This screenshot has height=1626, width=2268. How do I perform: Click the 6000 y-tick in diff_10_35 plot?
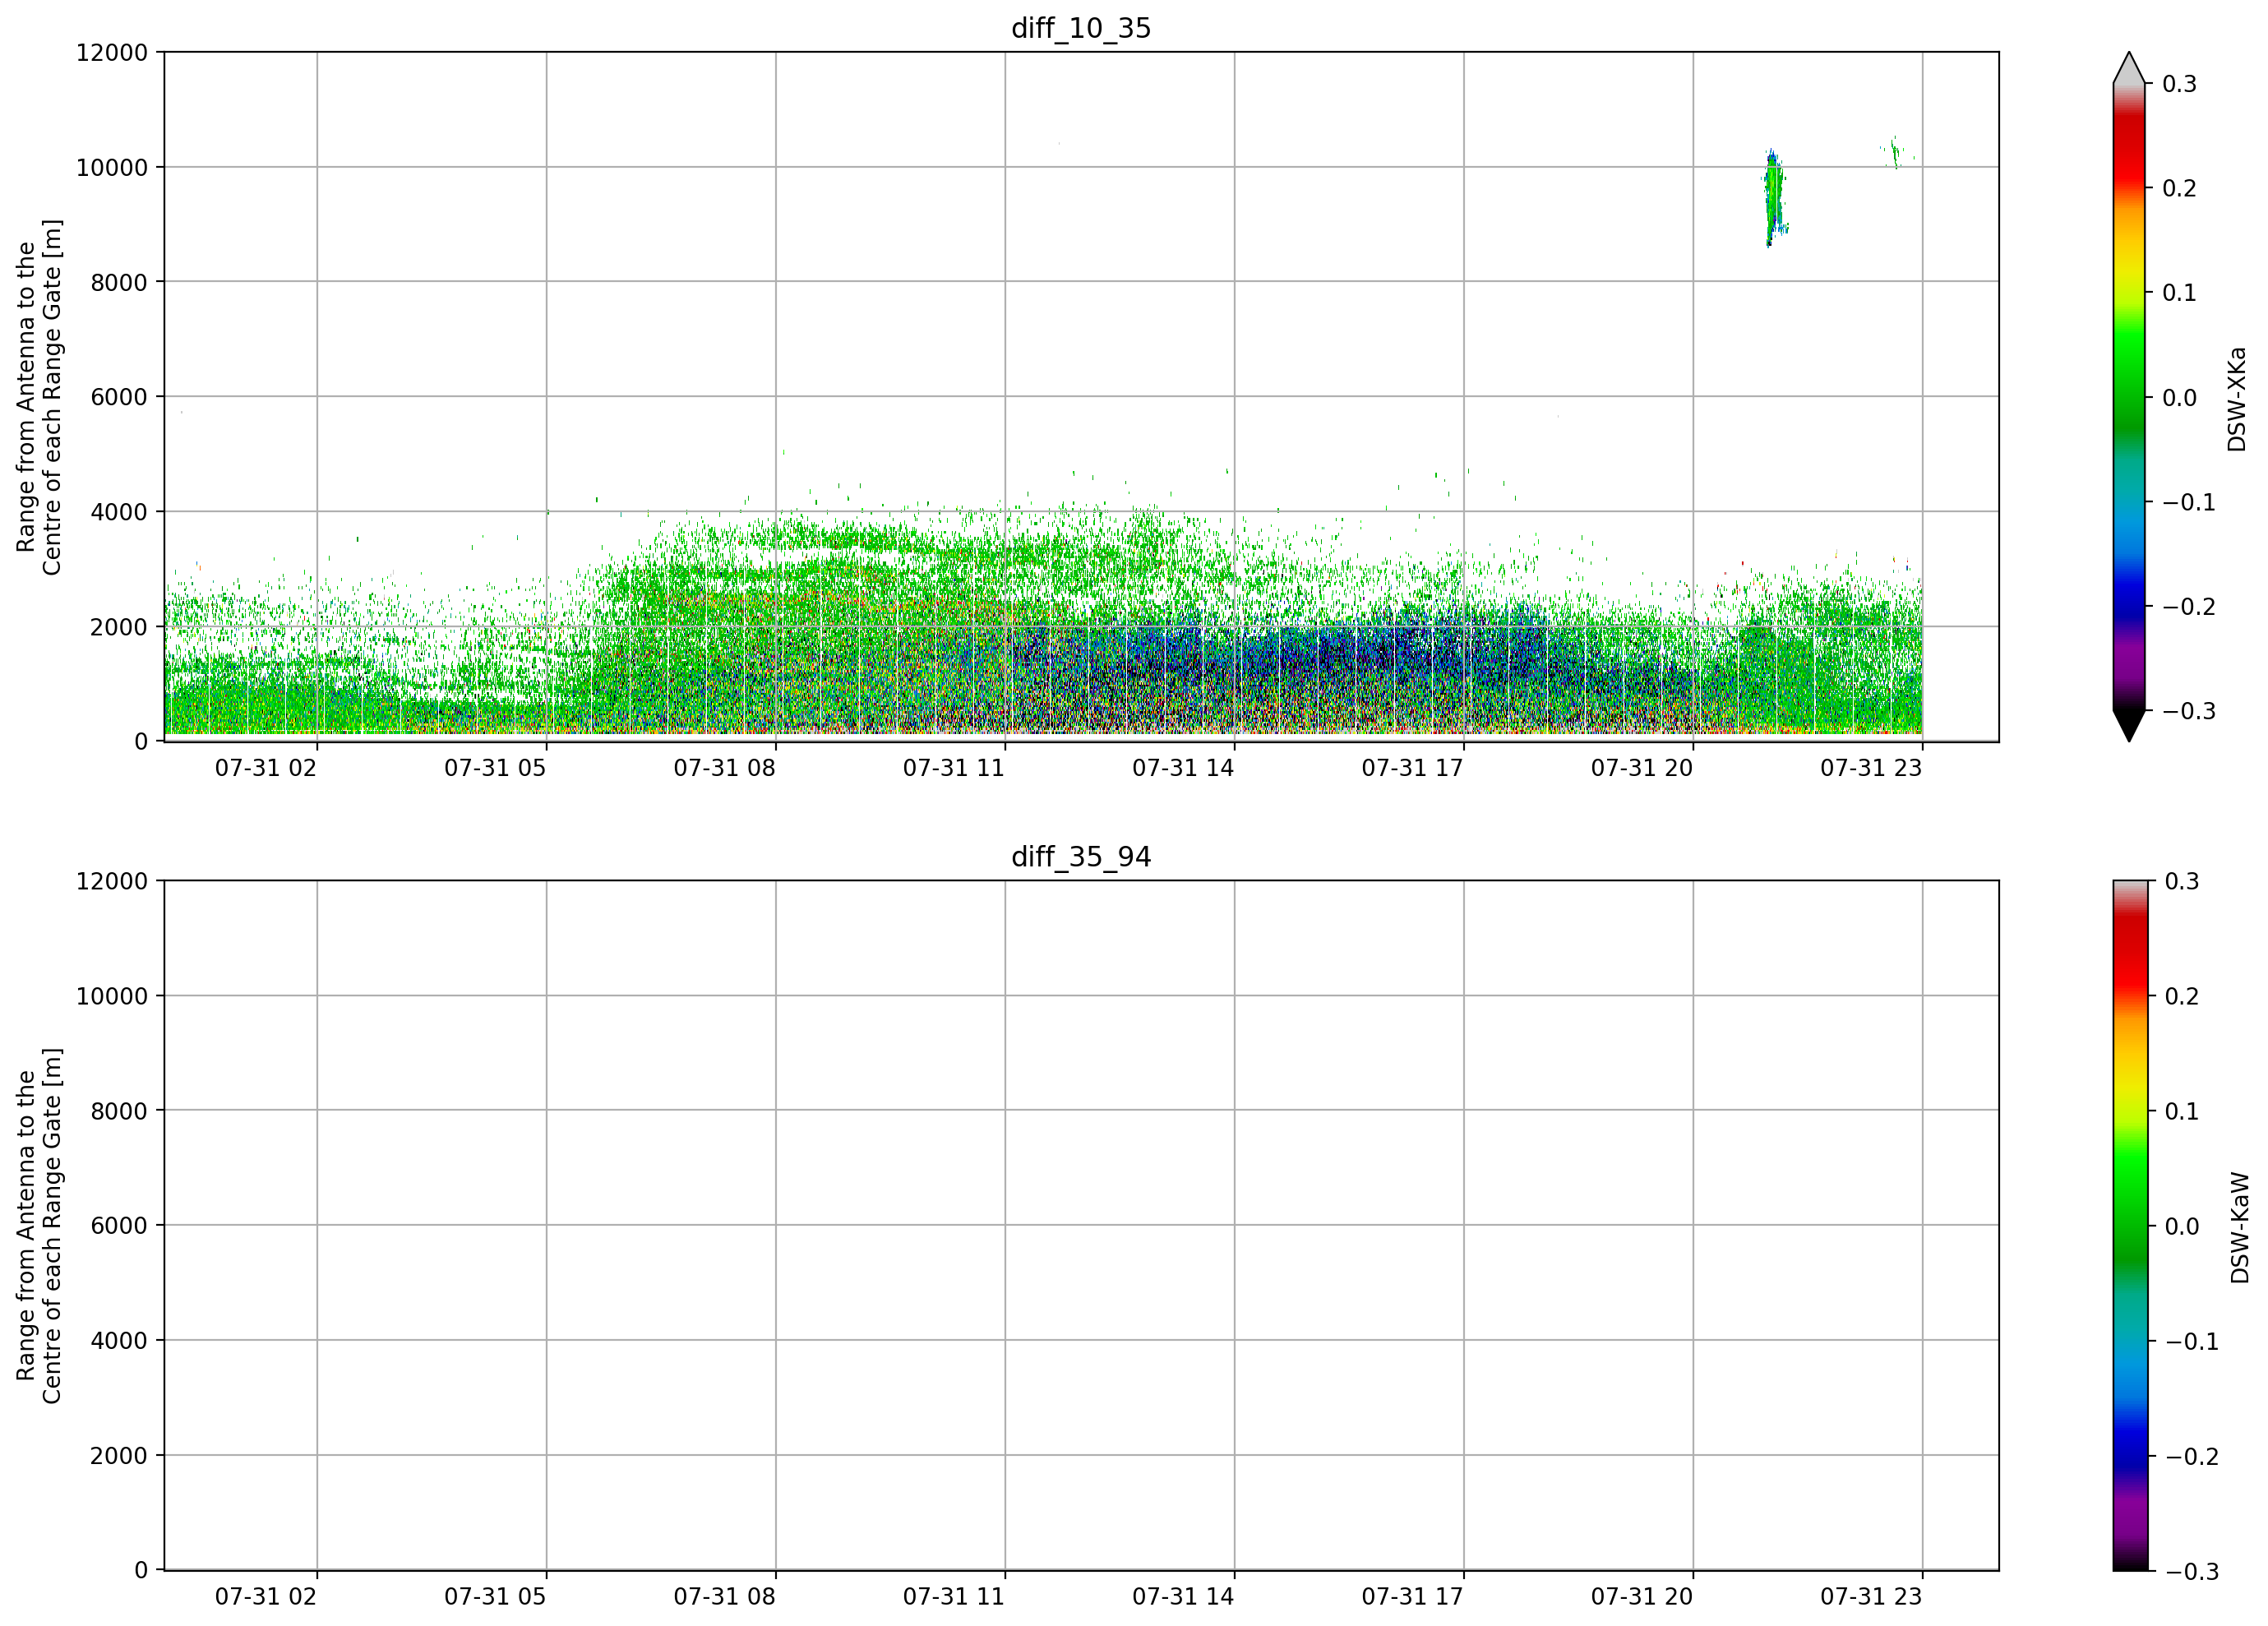(119, 397)
